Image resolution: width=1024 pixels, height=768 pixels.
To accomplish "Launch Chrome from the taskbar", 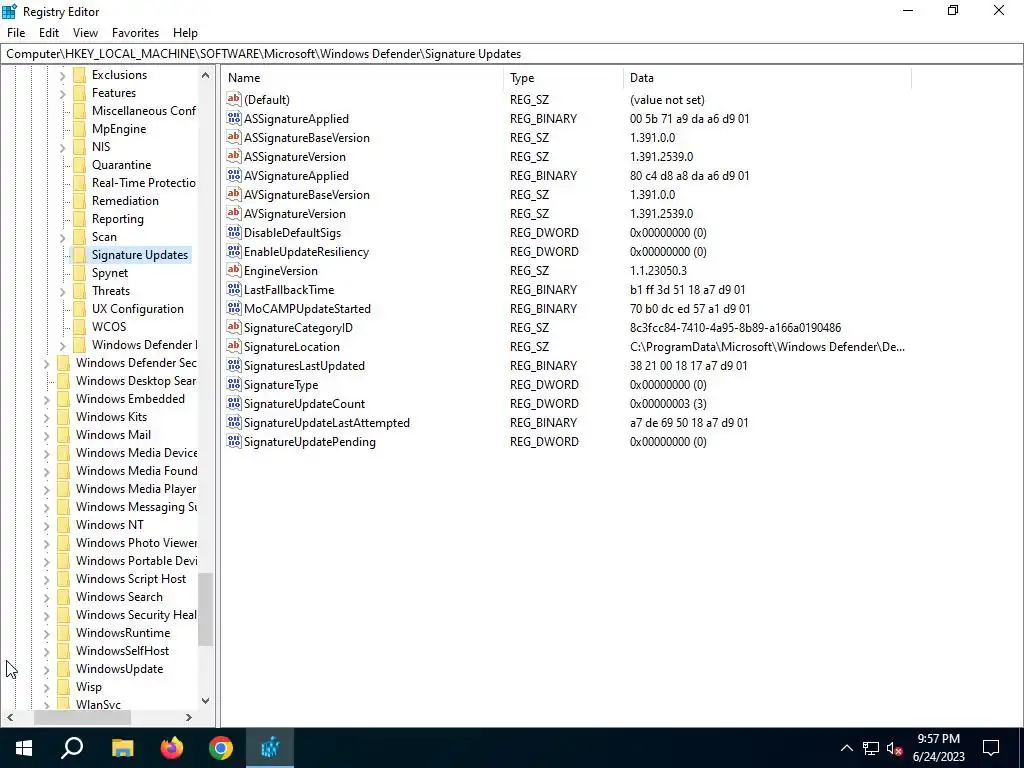I will 221,748.
